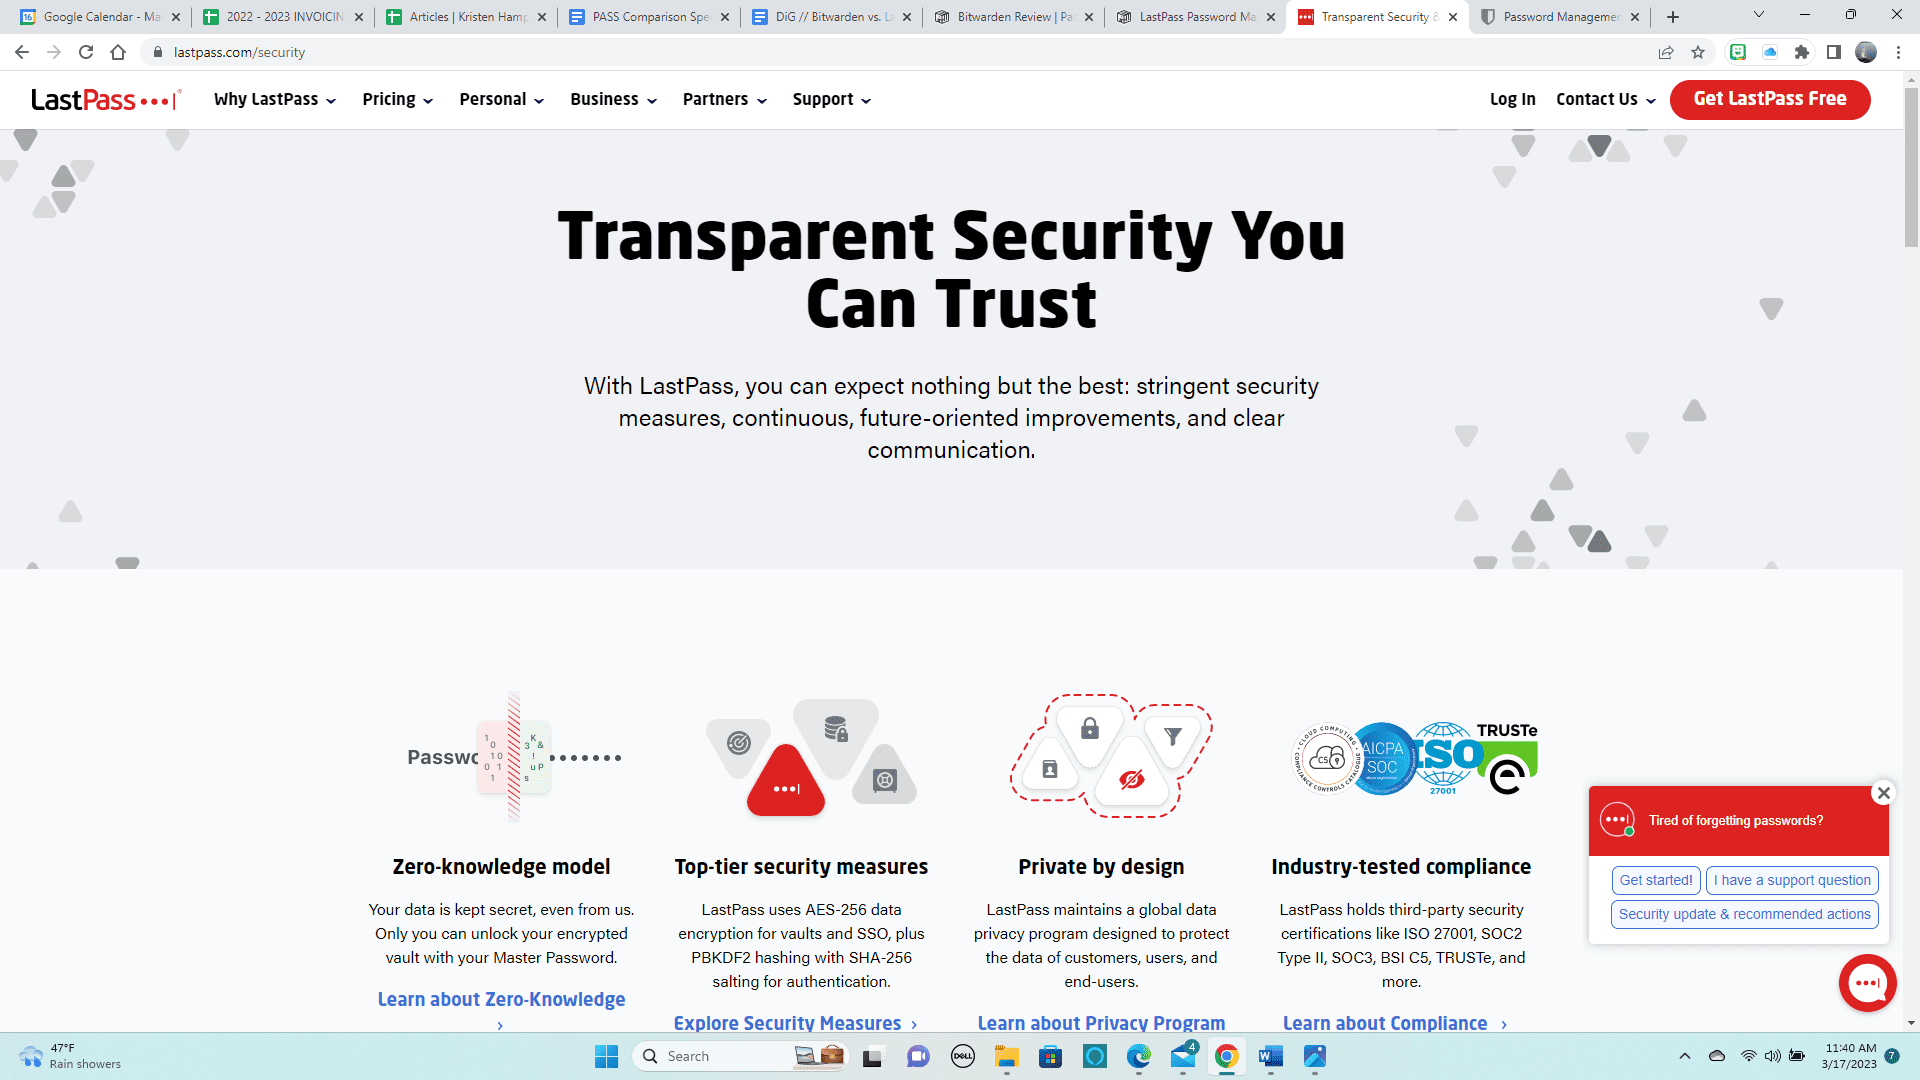The width and height of the screenshot is (1920, 1080).
Task: Click the page vertical scrollbar thumb
Action: click(1911, 167)
